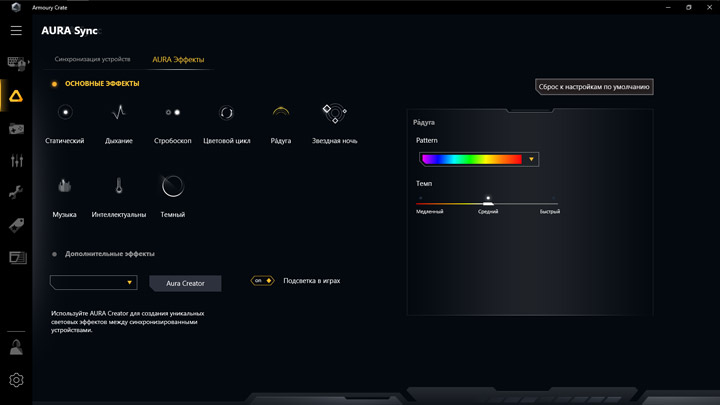720x405 pixels.
Task: Open the Tools wrench sidebar icon
Action: coord(16,192)
